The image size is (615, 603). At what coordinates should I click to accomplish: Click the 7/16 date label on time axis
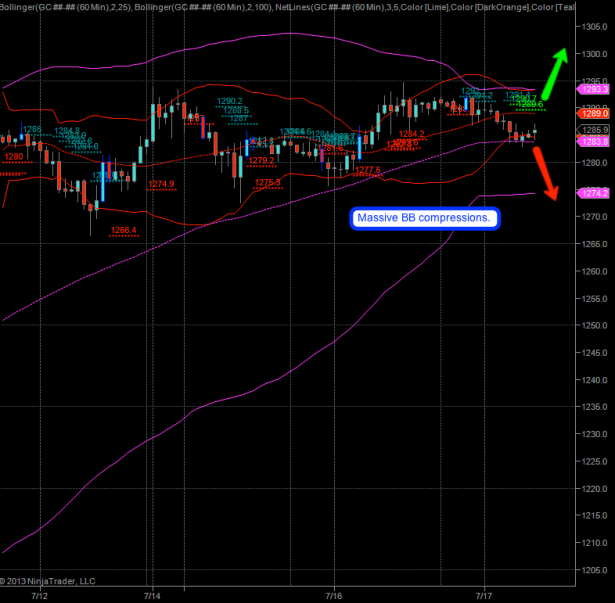(x=334, y=596)
